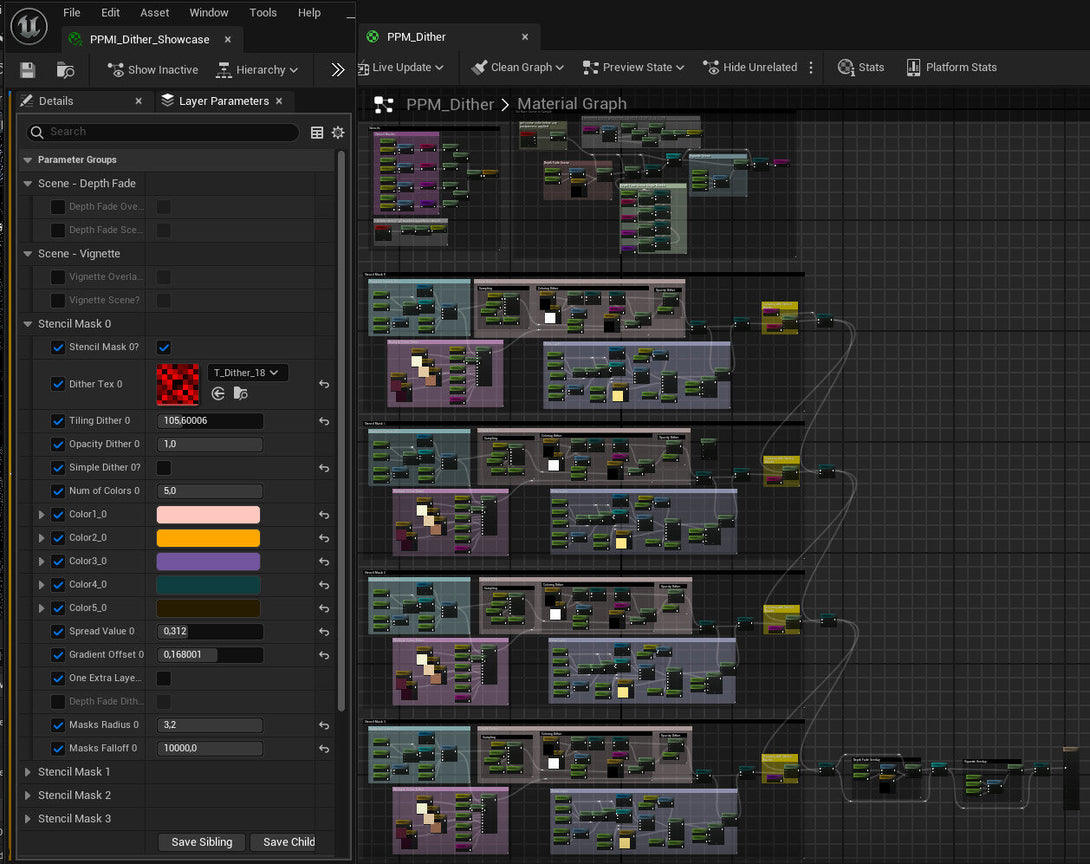Enable override for Vignette Scene? parameter
Viewport: 1090px width, 864px height.
point(58,300)
